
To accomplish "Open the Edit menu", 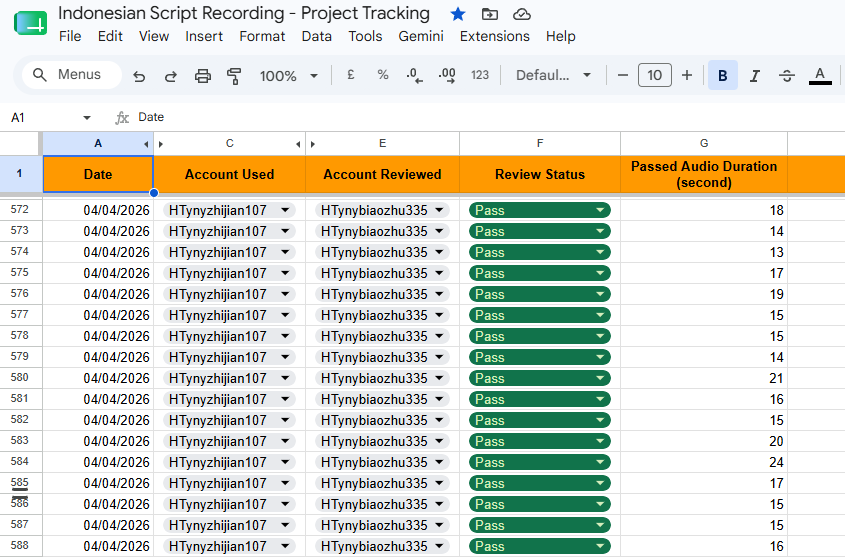I will click(x=110, y=36).
